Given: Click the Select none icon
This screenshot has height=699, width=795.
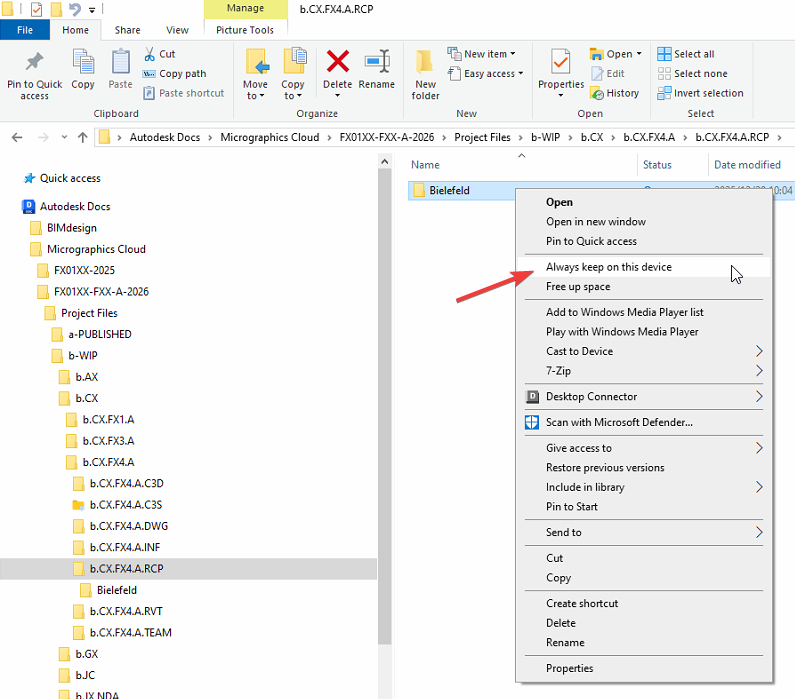Looking at the screenshot, I should point(664,73).
